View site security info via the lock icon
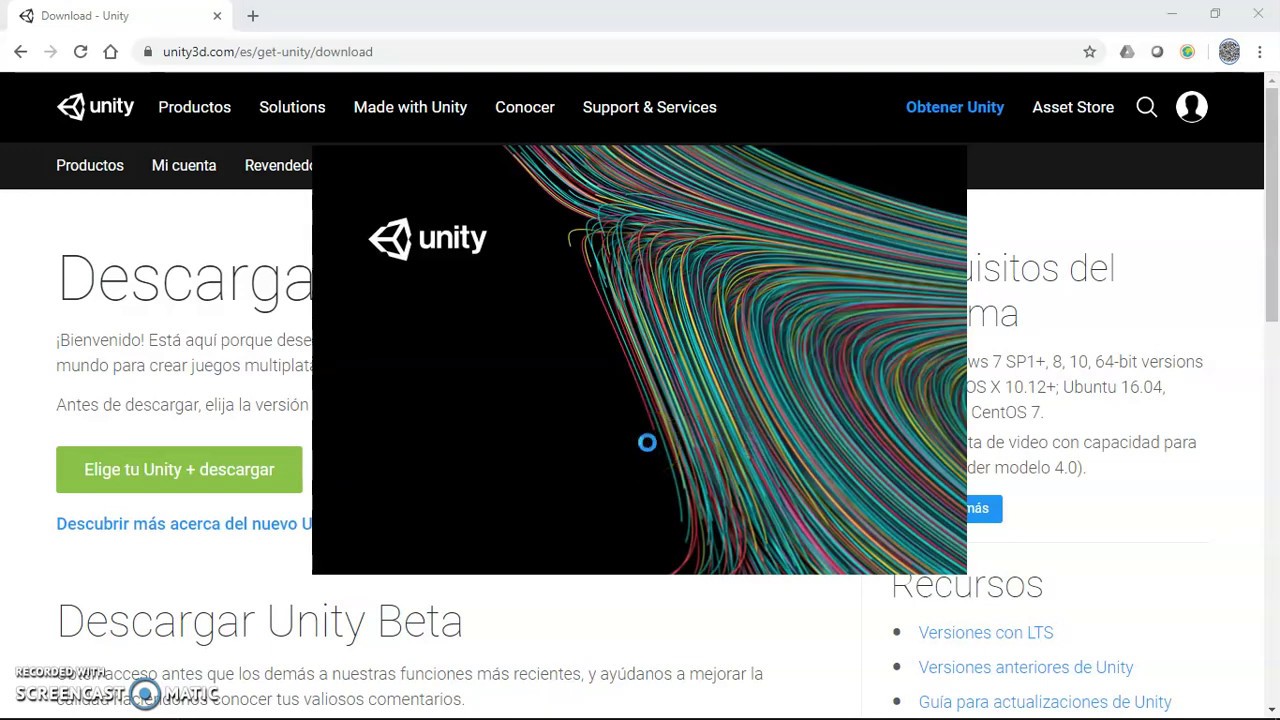Screen dimensions: 1280x720 [x=148, y=52]
